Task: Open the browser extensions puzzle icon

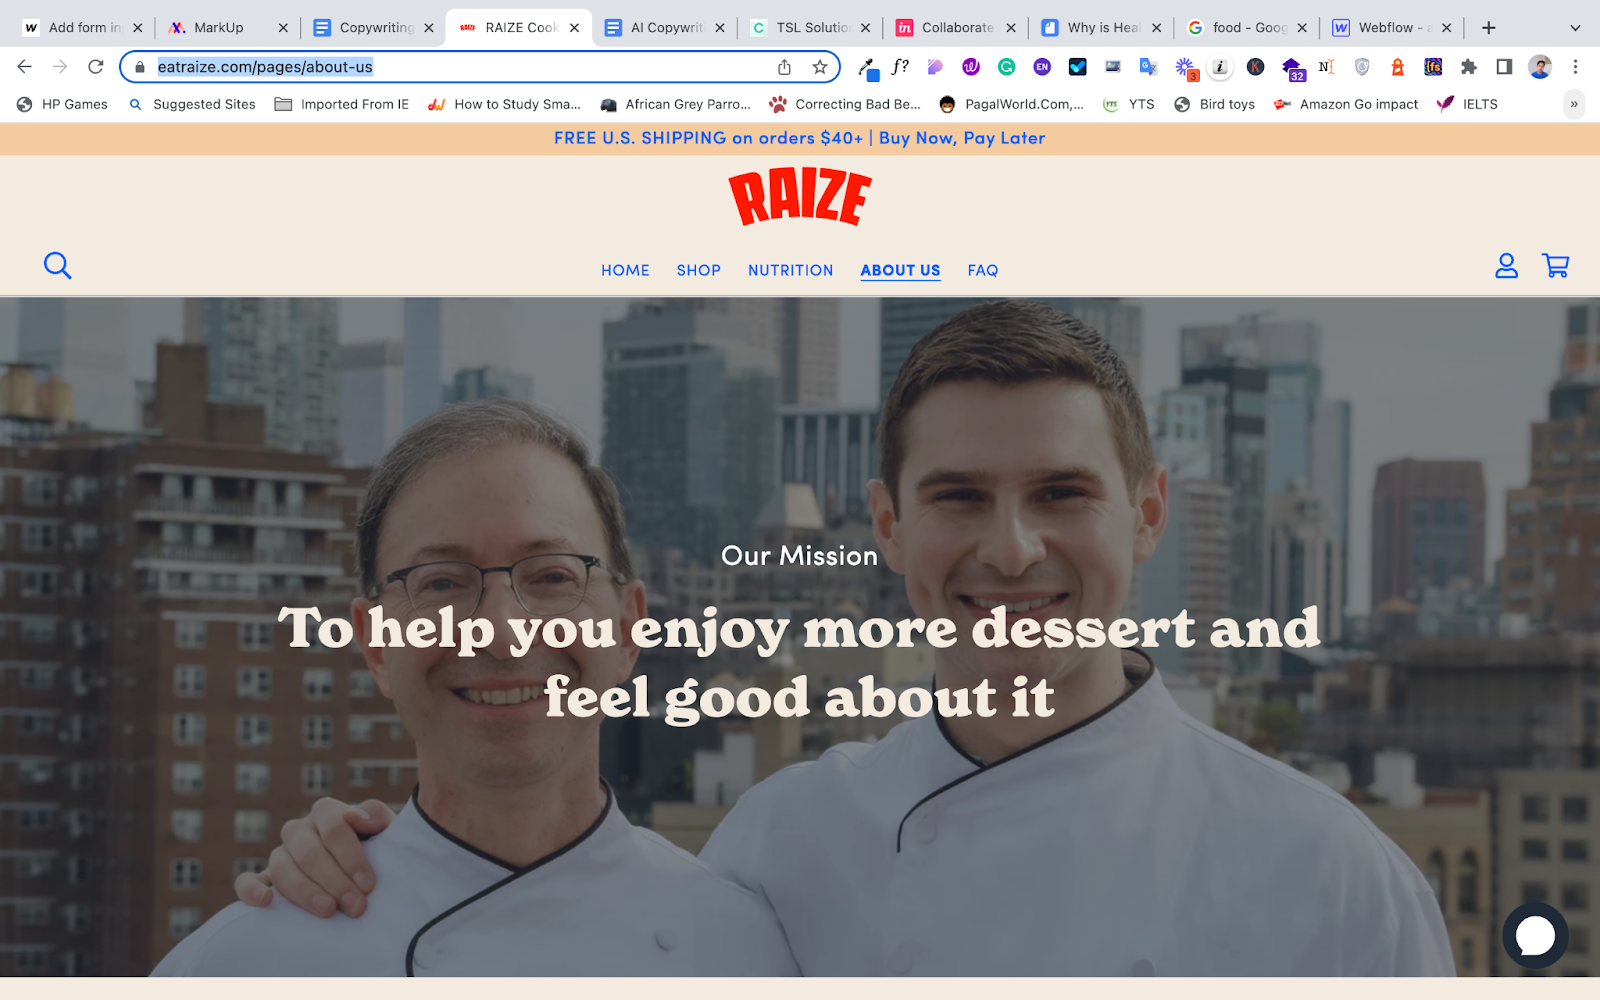Action: pos(1468,67)
